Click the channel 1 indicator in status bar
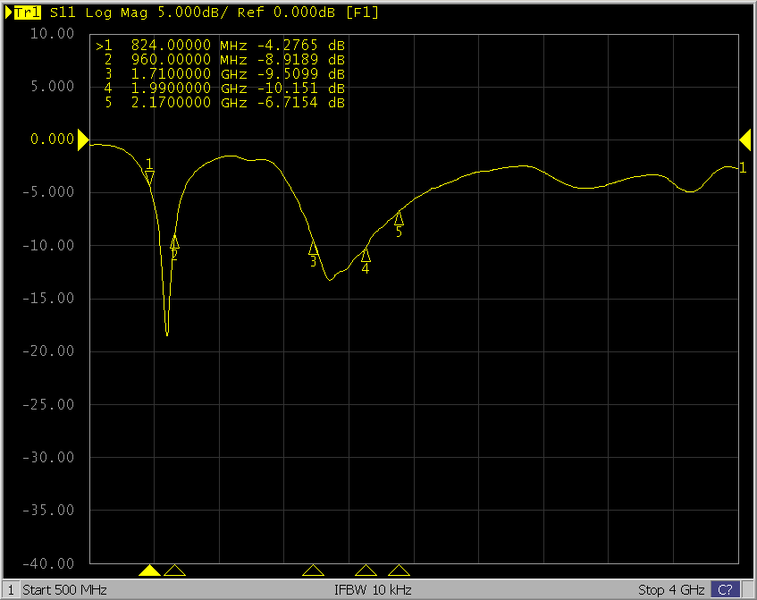The image size is (757, 600). (x=11, y=589)
